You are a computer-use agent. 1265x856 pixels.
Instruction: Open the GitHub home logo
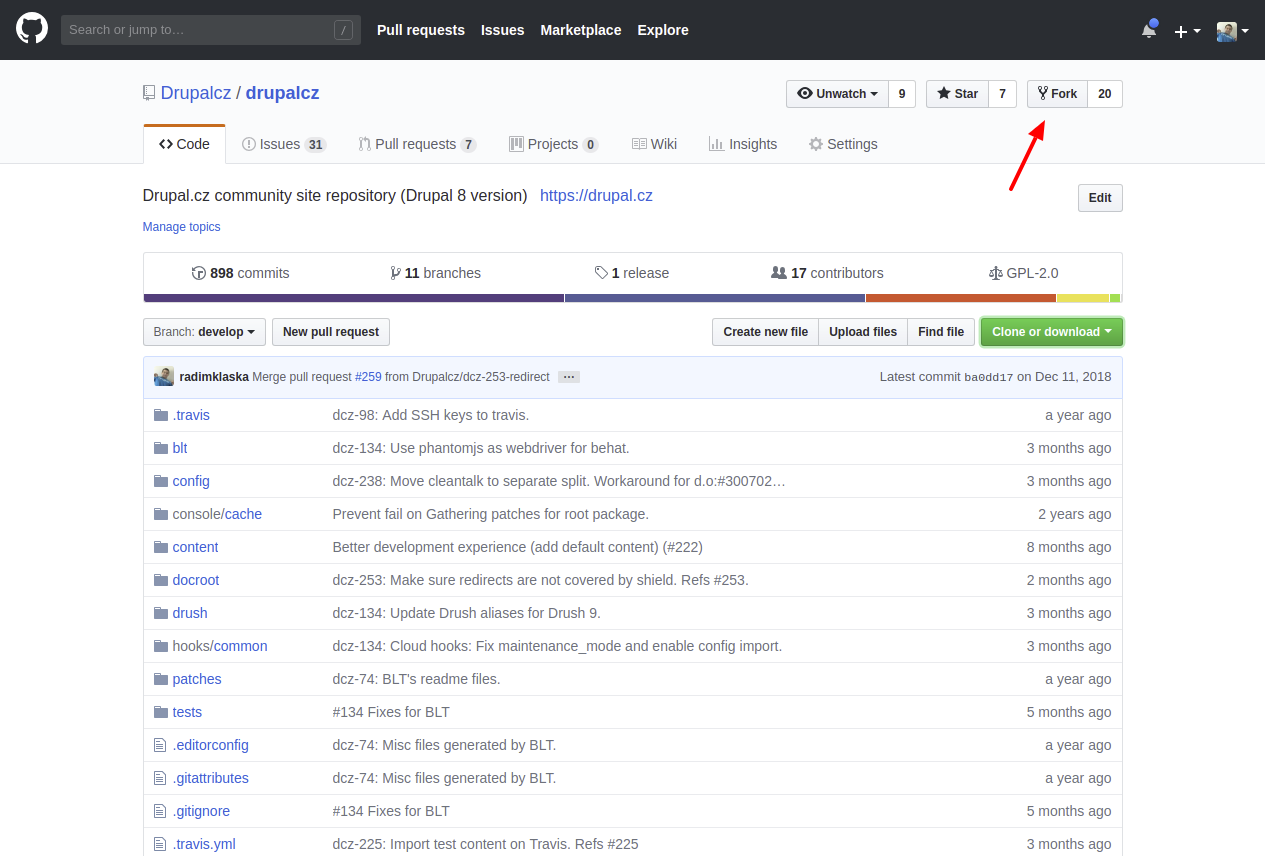(32, 29)
